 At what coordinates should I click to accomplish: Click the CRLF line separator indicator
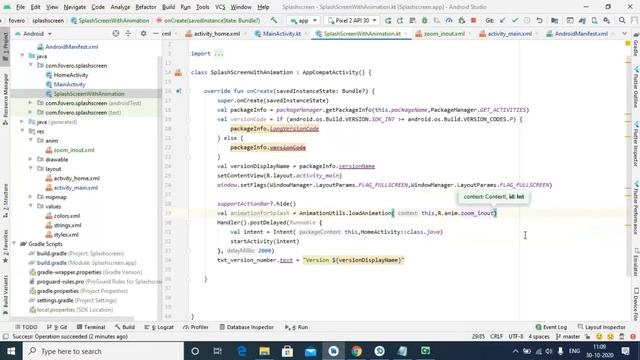[x=497, y=337]
